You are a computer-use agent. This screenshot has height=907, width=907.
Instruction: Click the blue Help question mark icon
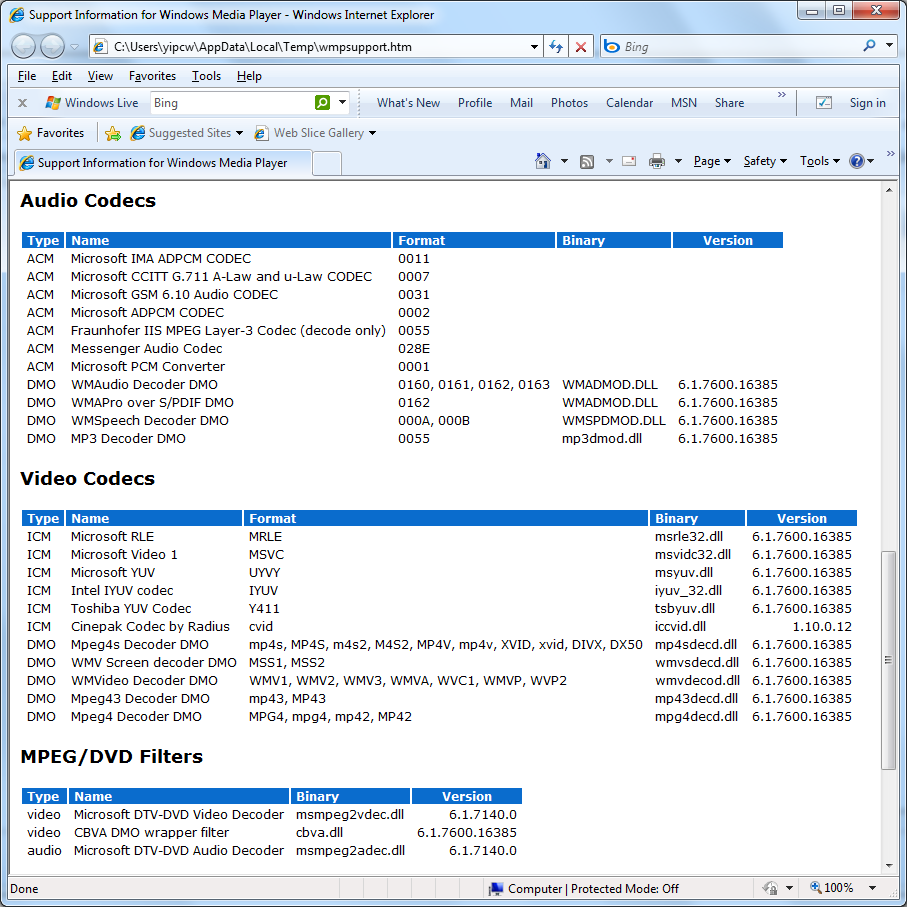pyautogui.click(x=857, y=161)
